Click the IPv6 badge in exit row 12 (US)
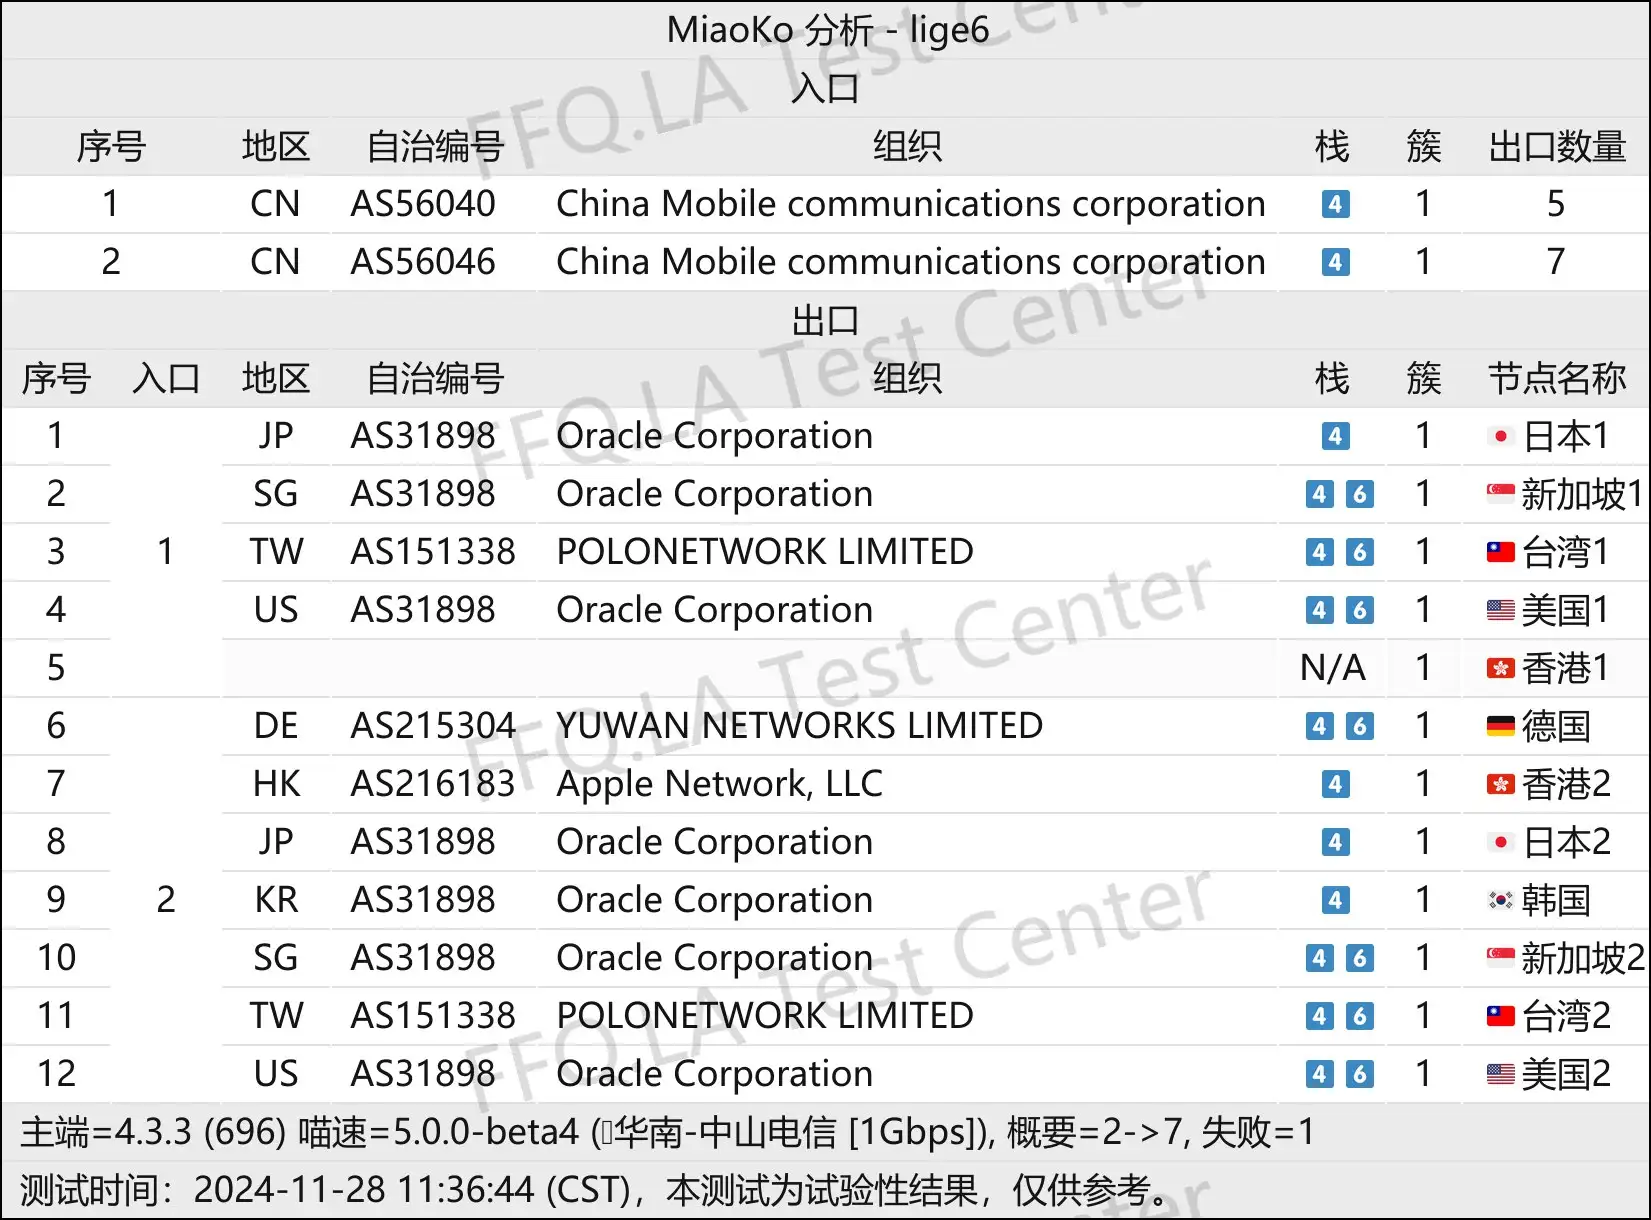Image resolution: width=1651 pixels, height=1220 pixels. (x=1359, y=1074)
